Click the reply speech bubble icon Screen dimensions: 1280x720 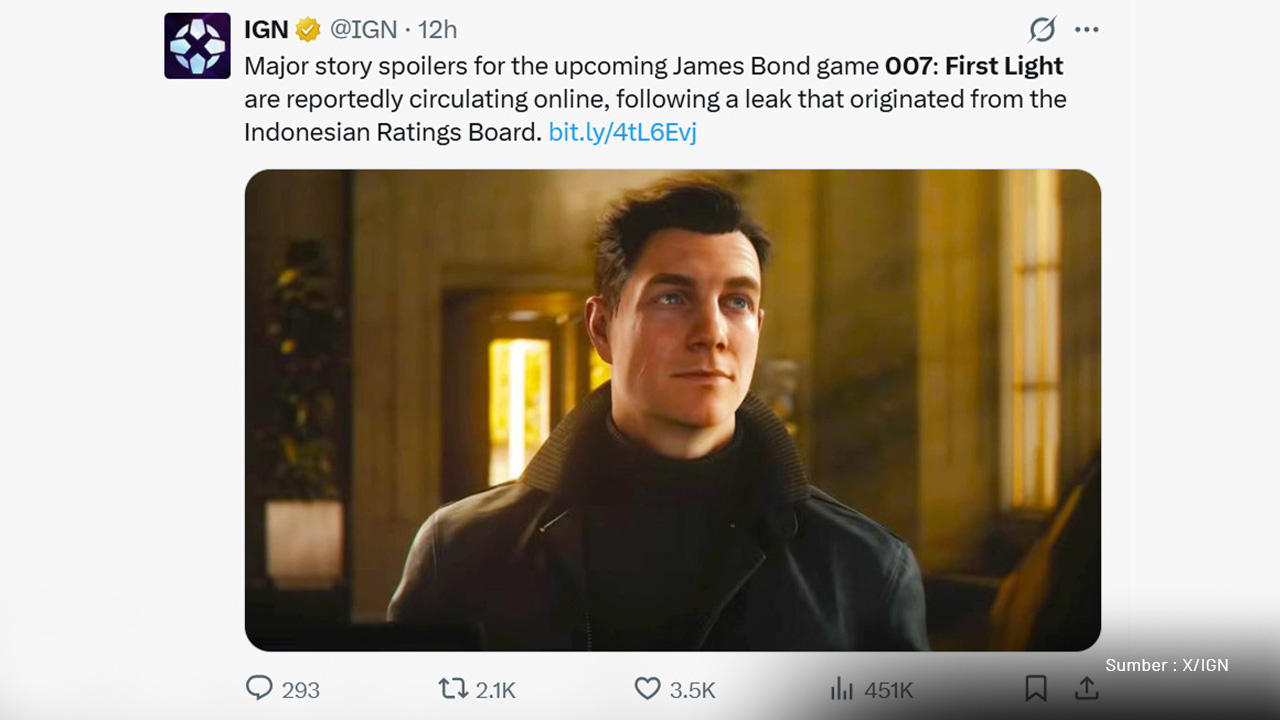tap(259, 689)
